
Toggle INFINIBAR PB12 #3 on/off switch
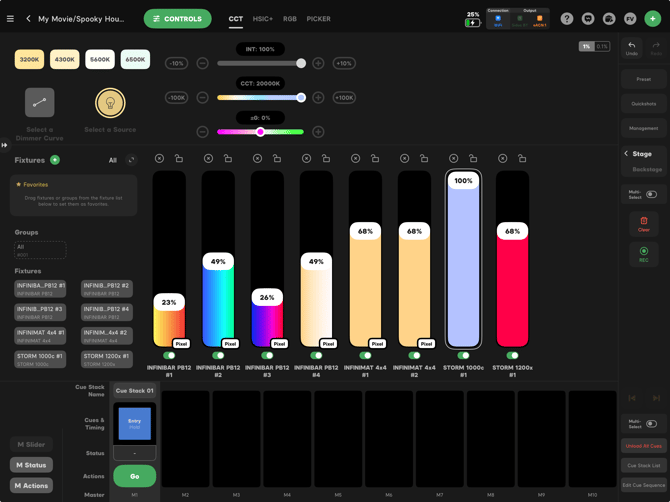[x=267, y=355]
